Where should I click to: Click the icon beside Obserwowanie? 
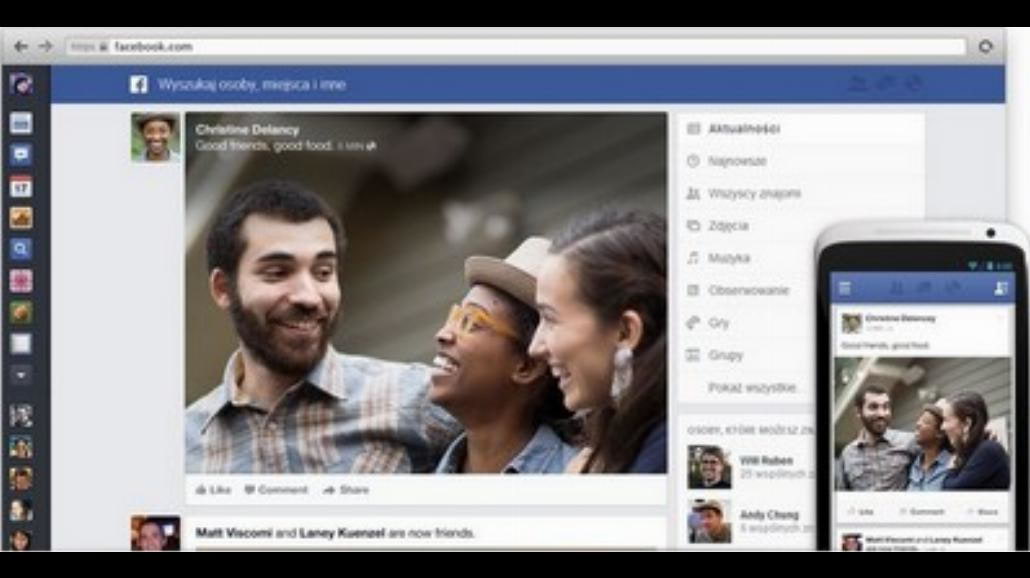(x=693, y=290)
